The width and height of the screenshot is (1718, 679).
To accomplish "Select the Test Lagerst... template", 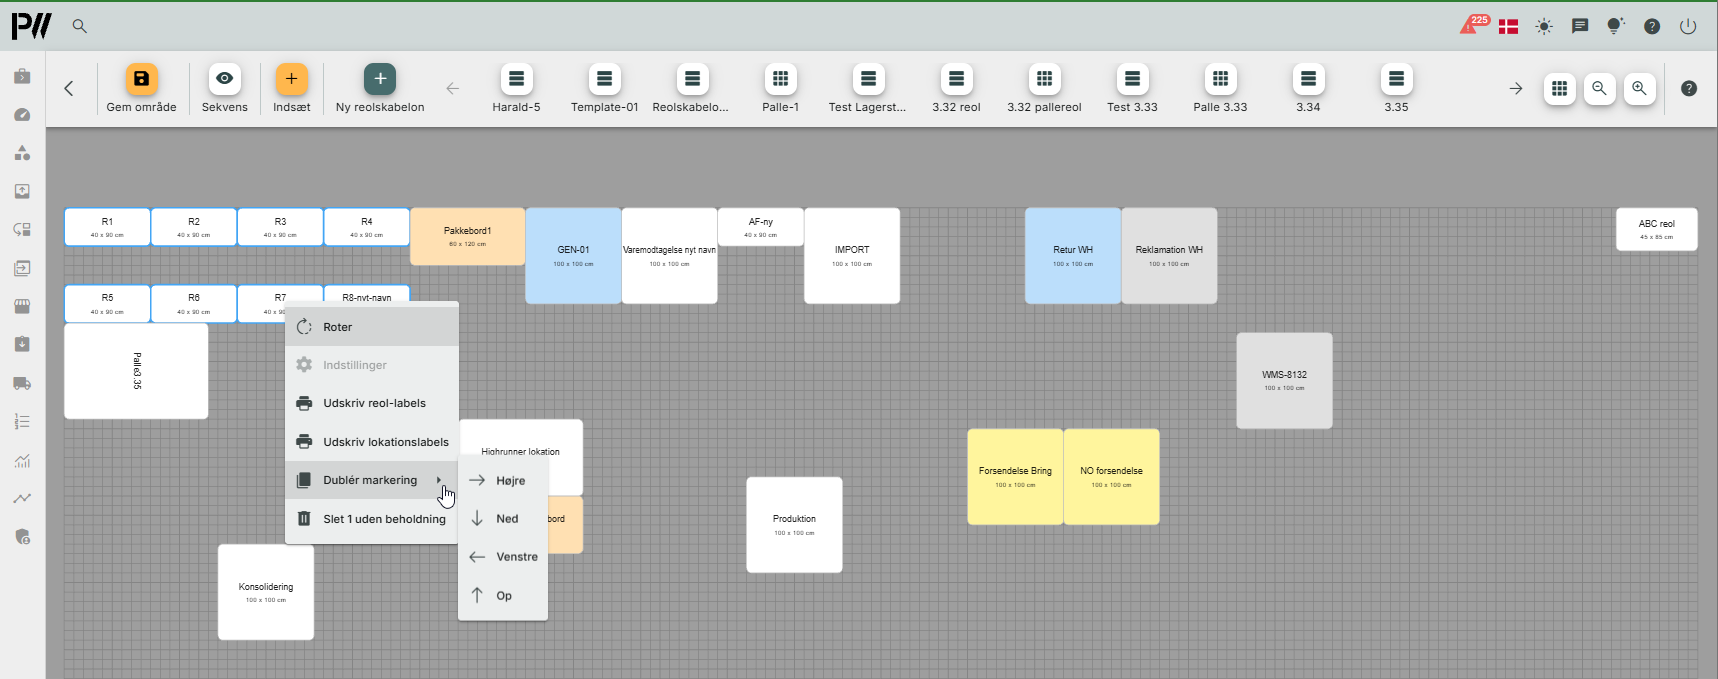I will pyautogui.click(x=868, y=89).
